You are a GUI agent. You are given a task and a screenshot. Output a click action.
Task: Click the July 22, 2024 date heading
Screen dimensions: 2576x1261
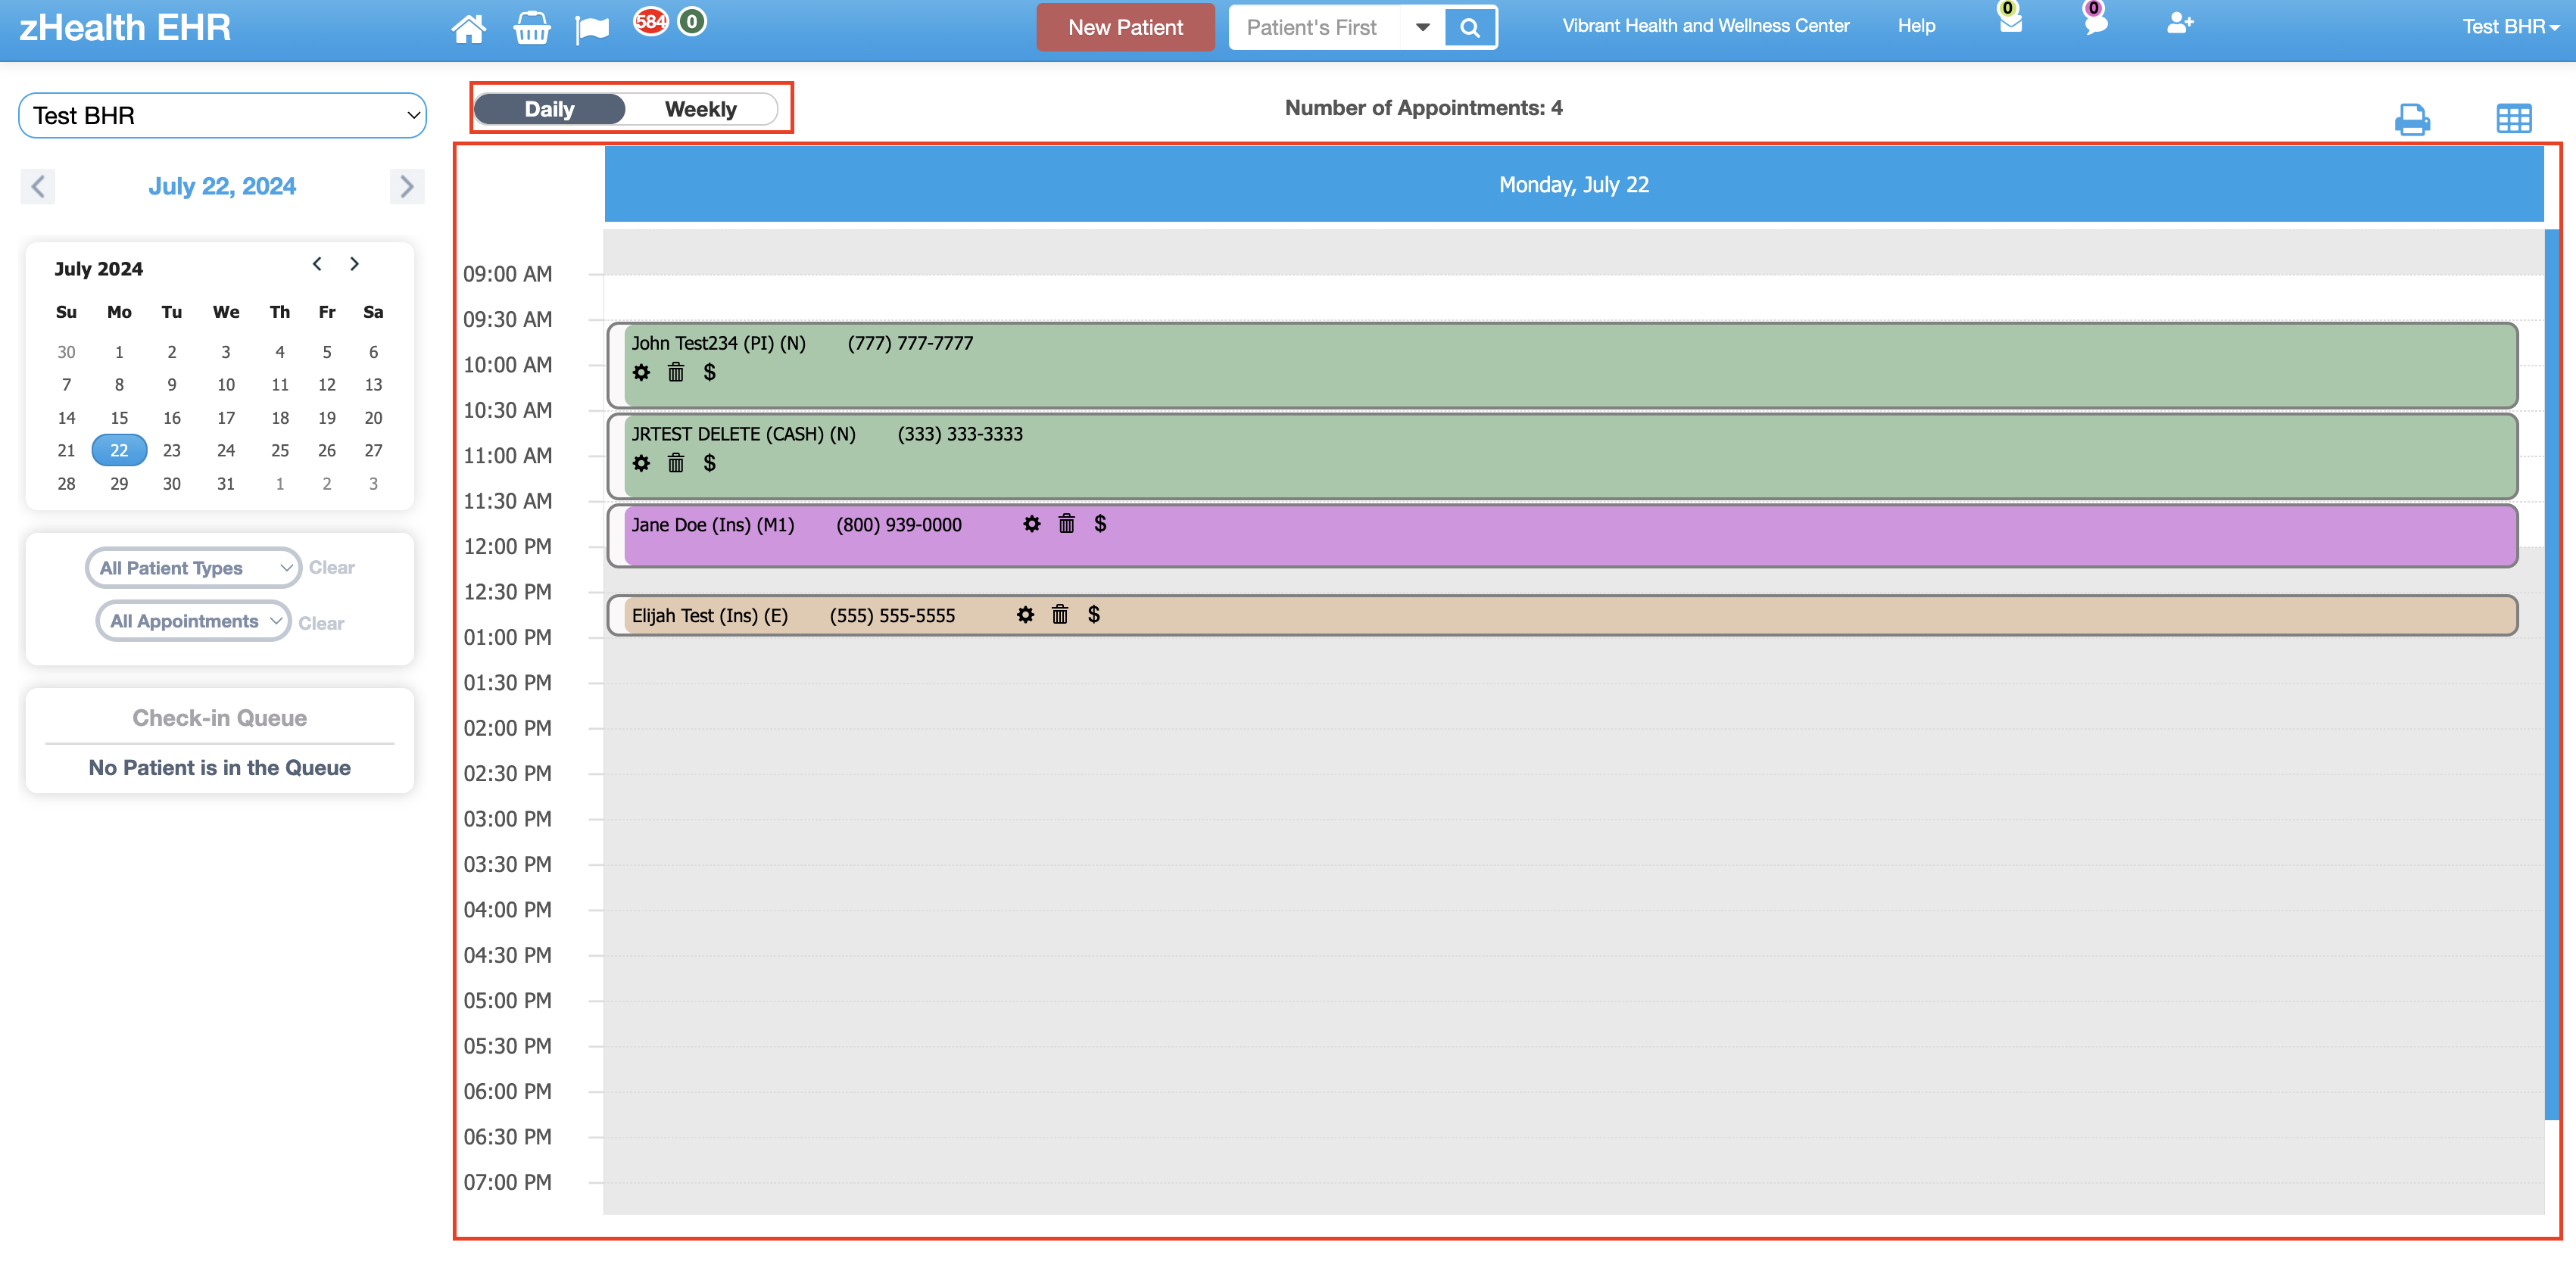point(222,186)
